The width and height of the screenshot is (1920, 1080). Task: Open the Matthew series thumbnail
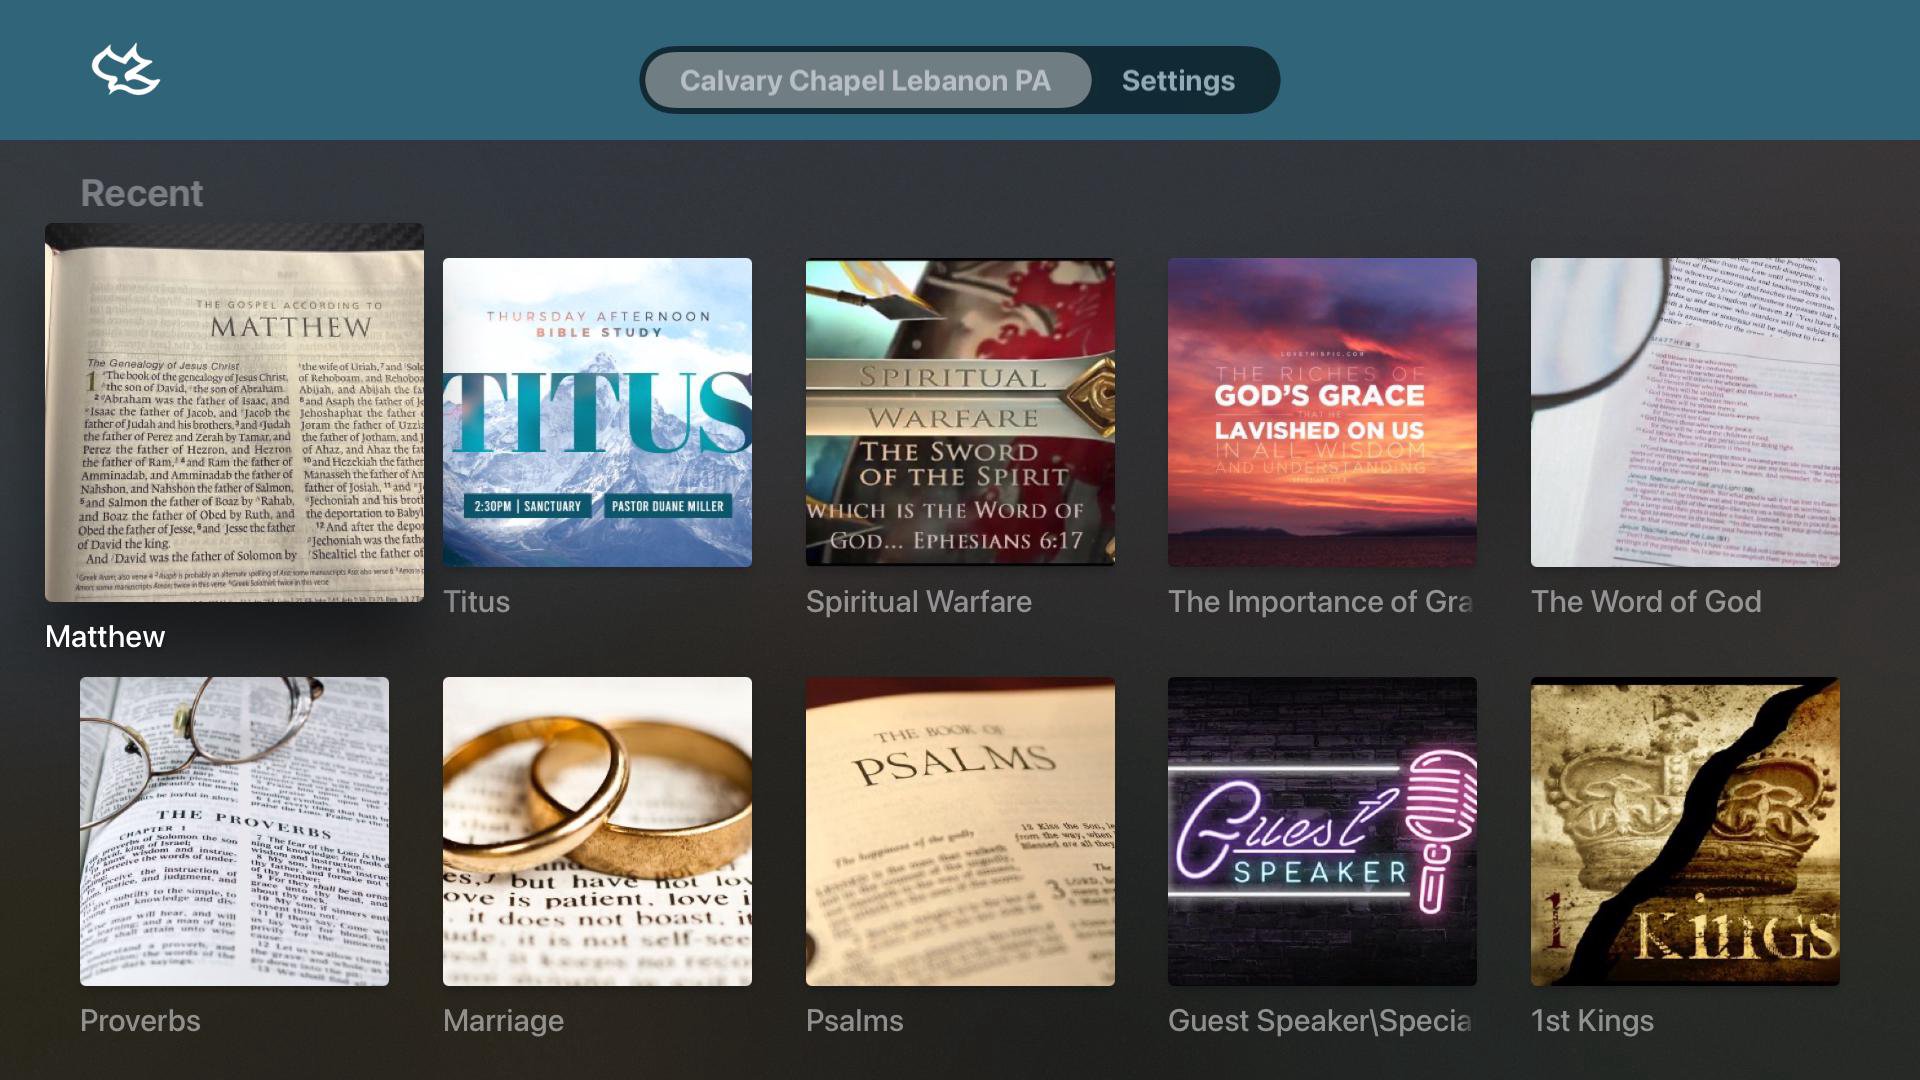click(x=234, y=412)
